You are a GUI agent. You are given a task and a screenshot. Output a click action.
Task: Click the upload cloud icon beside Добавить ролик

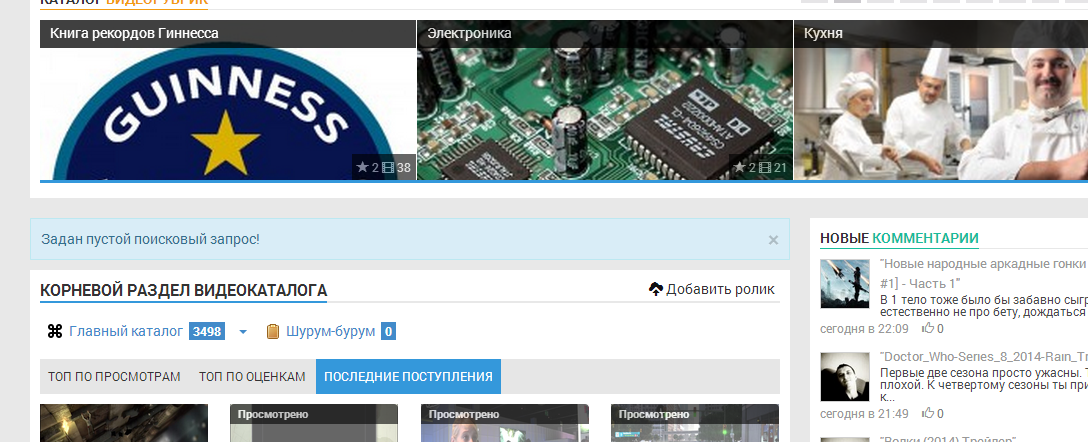click(656, 289)
